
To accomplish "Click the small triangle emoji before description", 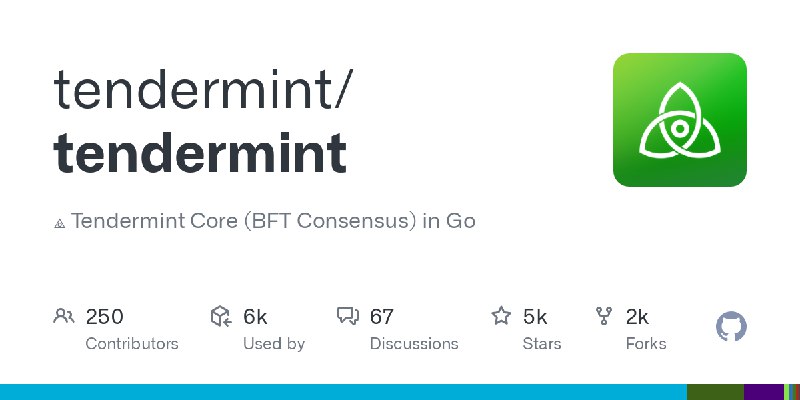I will pos(59,222).
